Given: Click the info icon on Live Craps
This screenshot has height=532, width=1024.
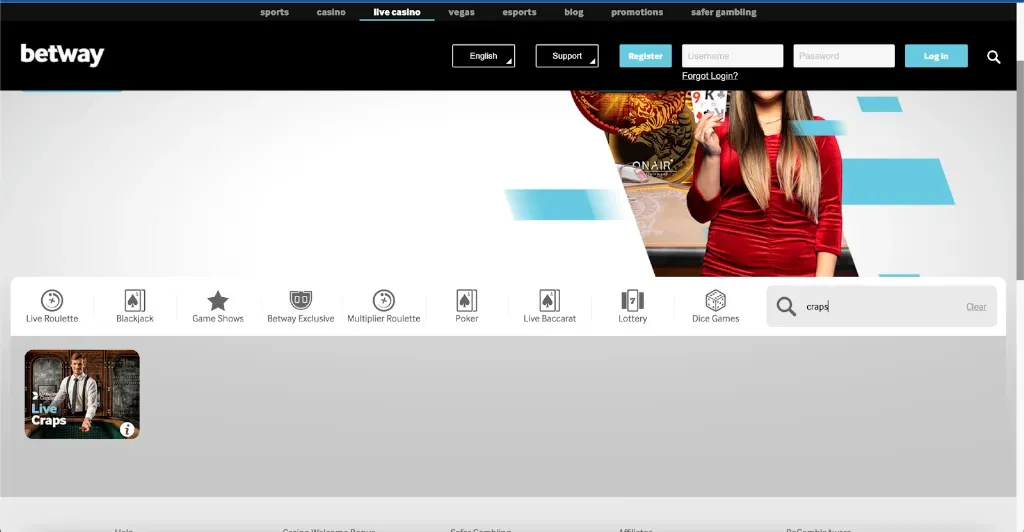Looking at the screenshot, I should tap(127, 430).
